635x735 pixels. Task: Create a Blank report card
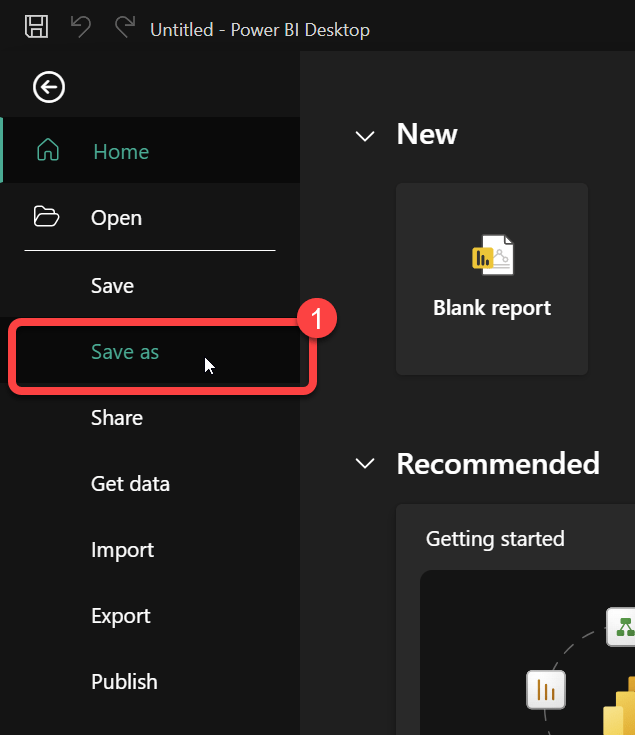coord(492,279)
